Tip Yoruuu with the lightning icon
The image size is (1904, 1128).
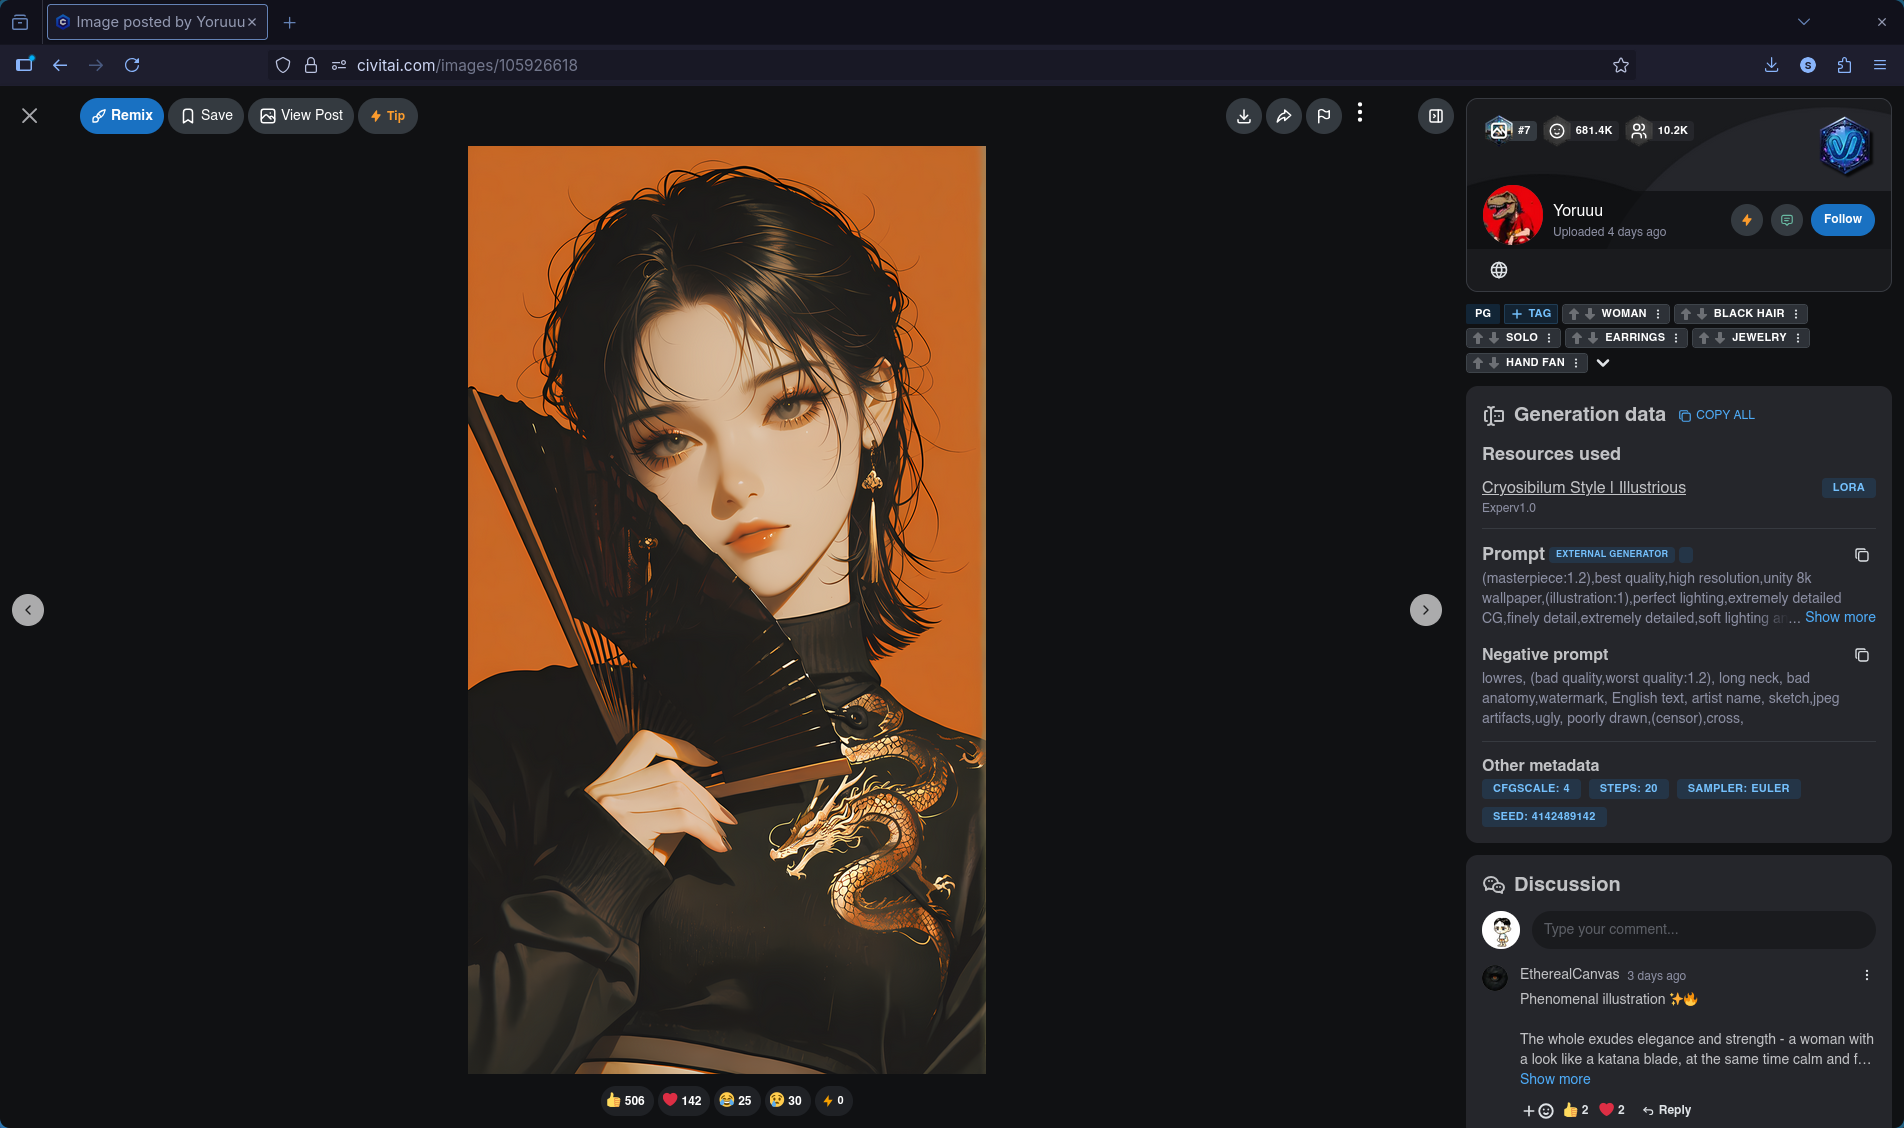[x=1746, y=220]
